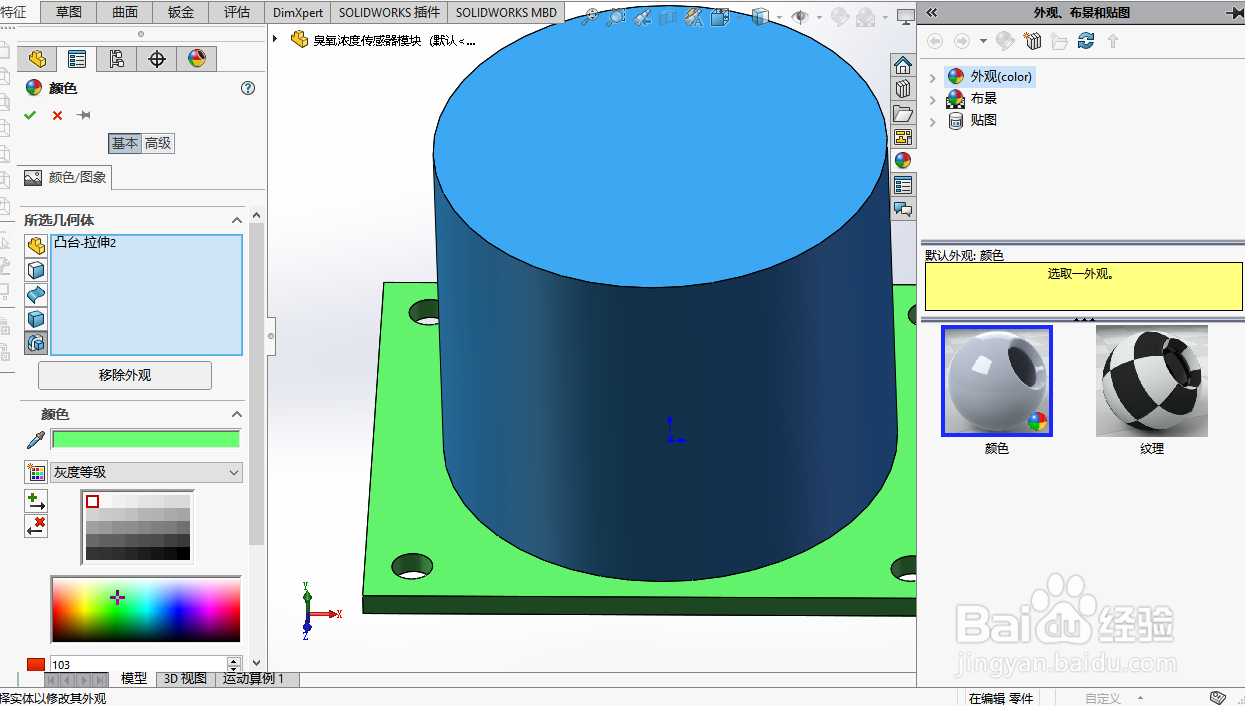This screenshot has width=1245, height=706.
Task: Open the Hide/Show Items dropdown arrow
Action: coord(819,17)
